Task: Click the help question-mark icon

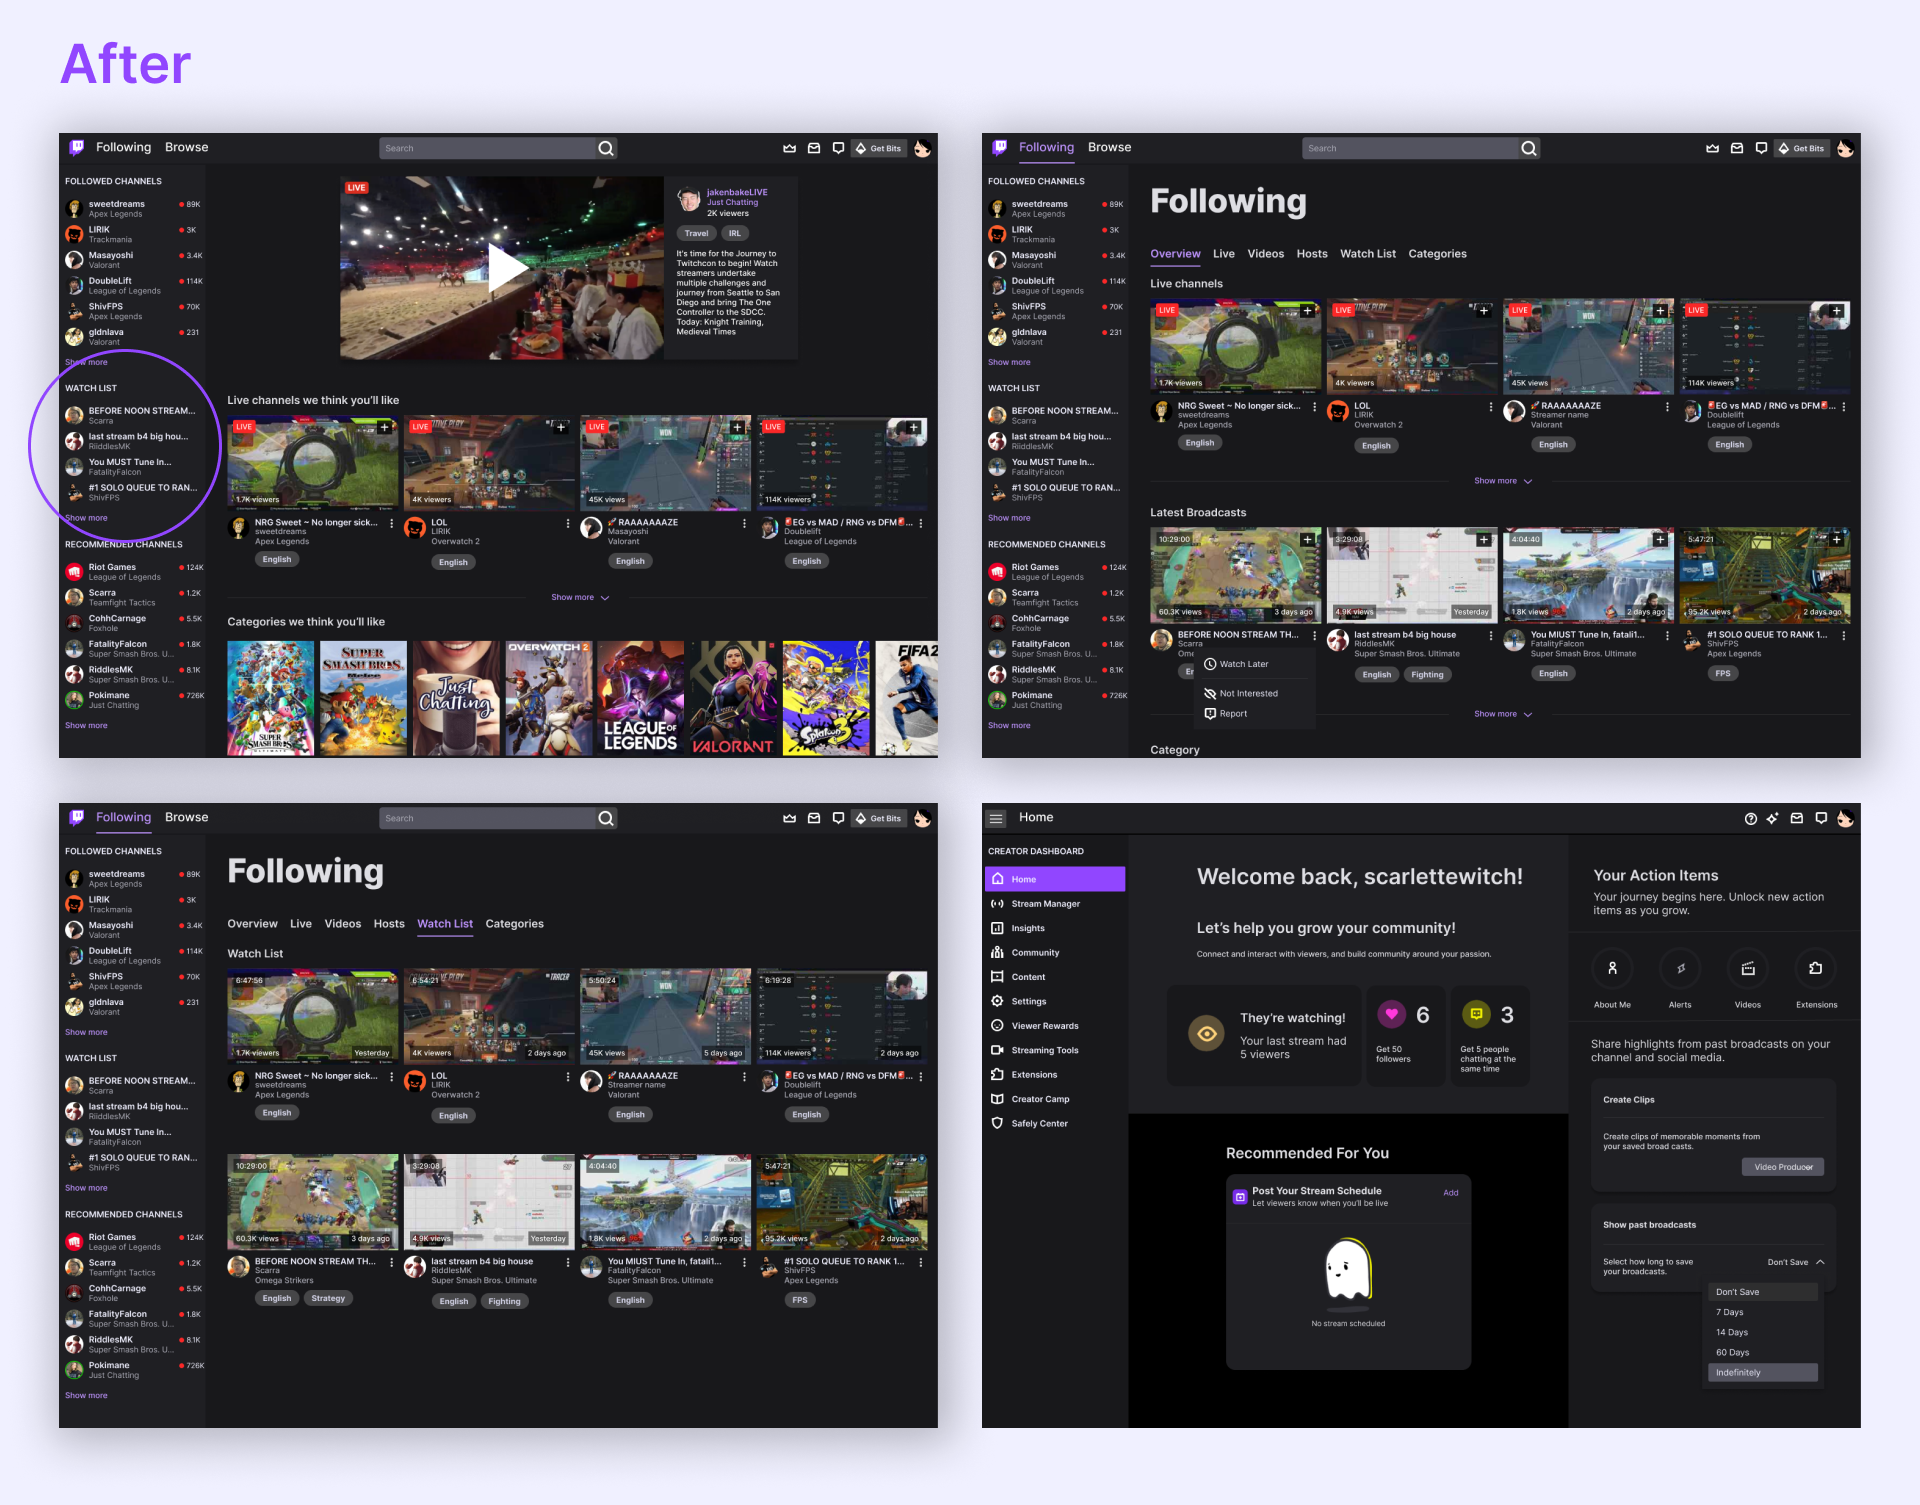Action: tap(1750, 818)
